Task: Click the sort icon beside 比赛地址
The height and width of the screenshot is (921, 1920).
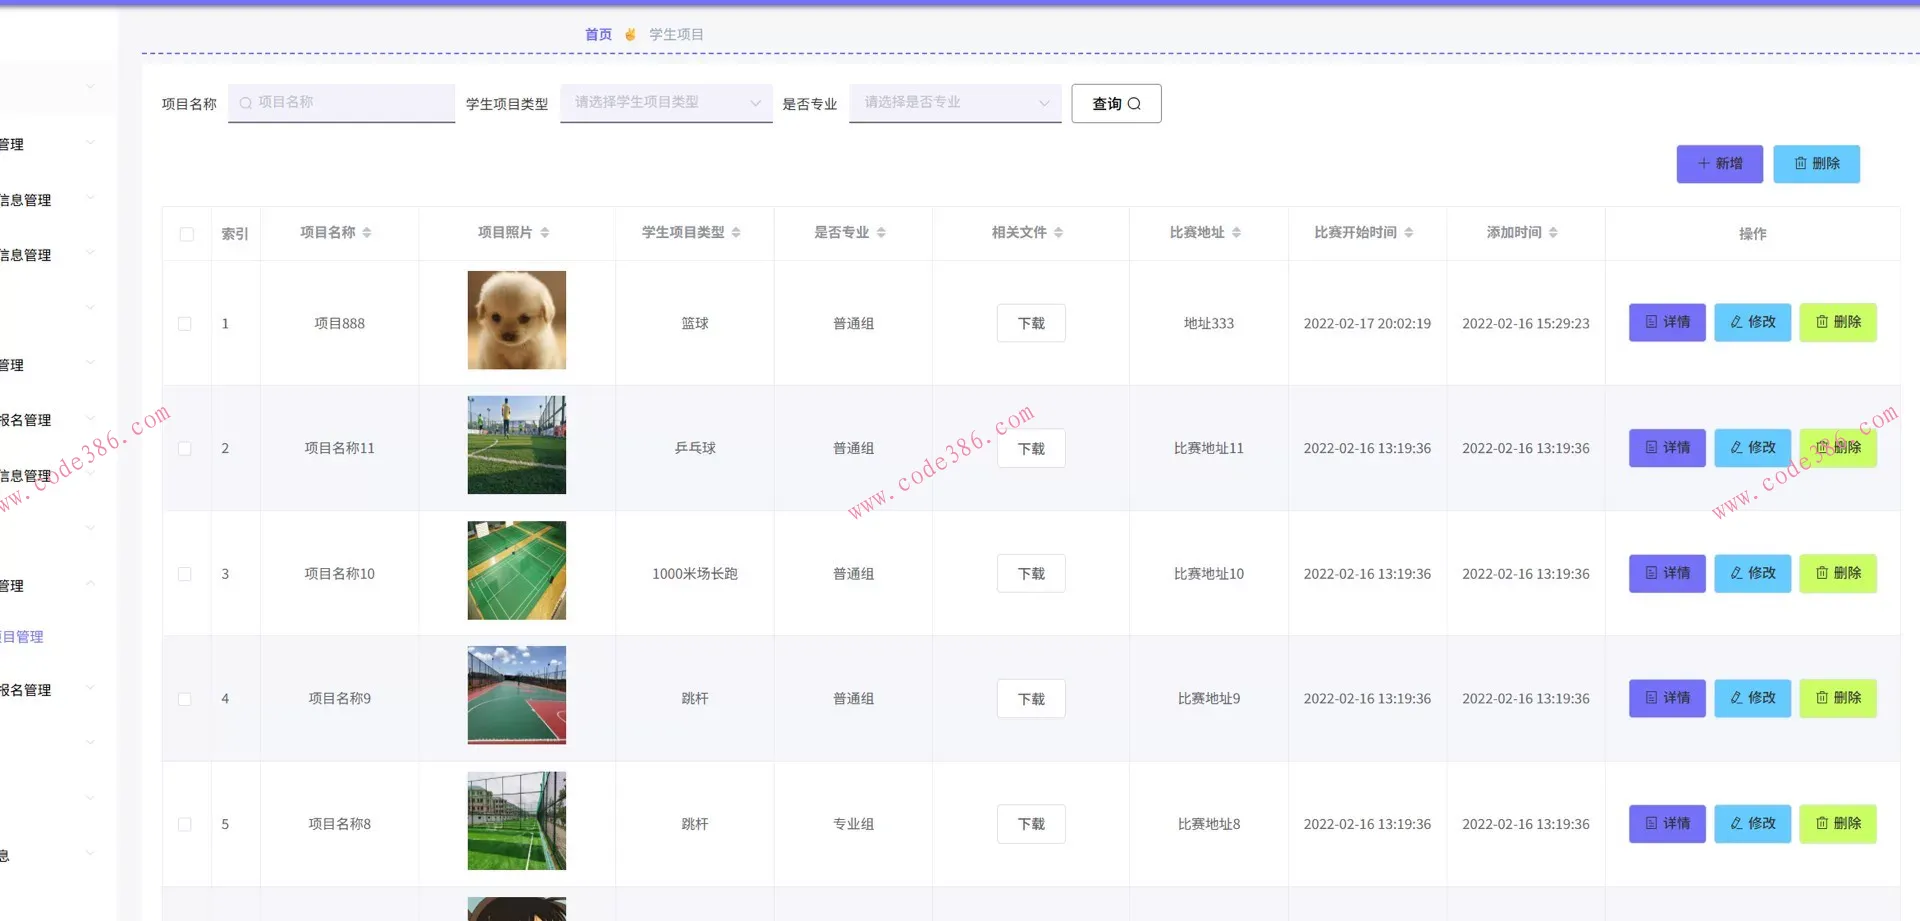Action: pos(1237,233)
